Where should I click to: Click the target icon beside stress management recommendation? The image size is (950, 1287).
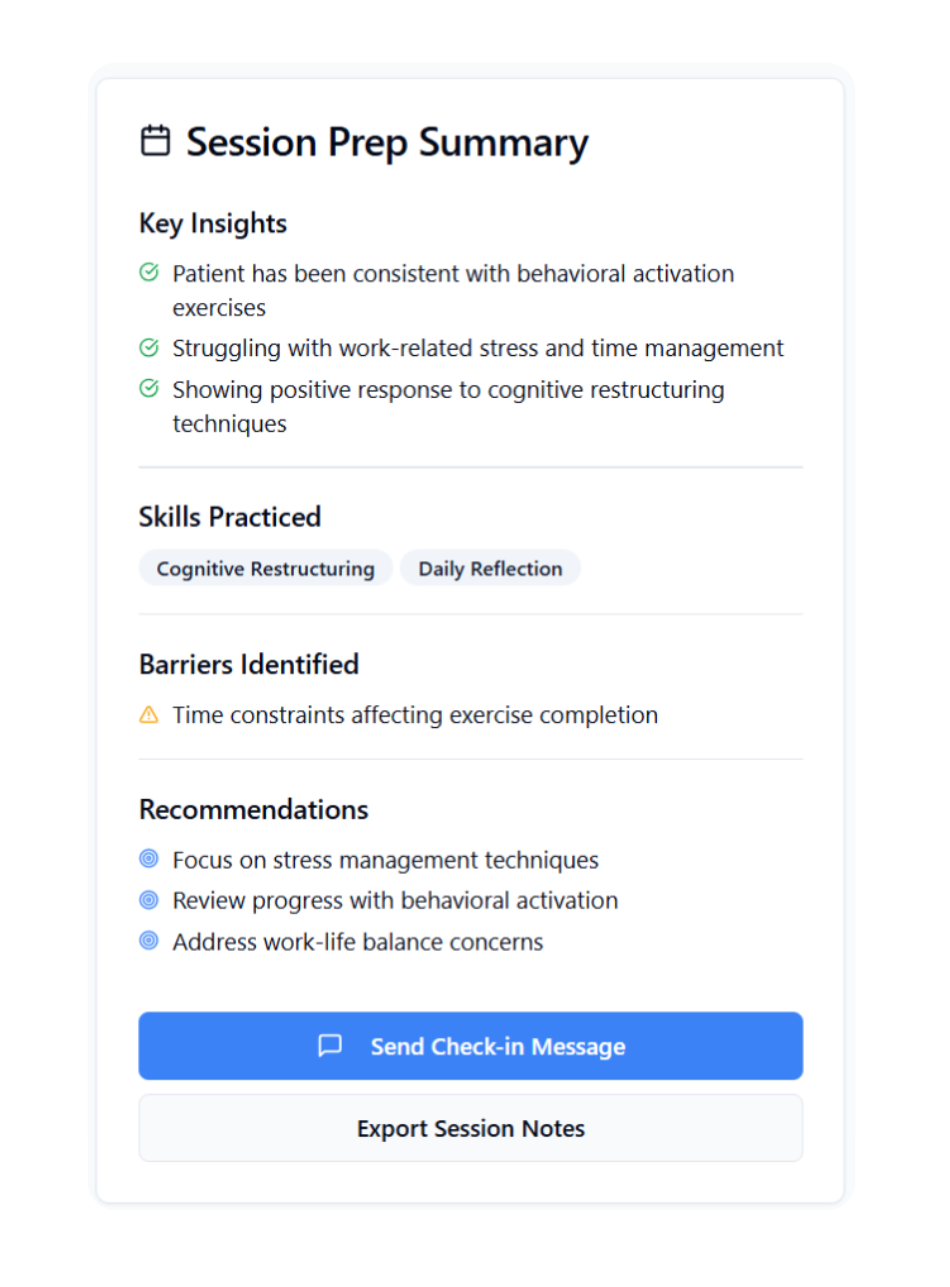[149, 858]
